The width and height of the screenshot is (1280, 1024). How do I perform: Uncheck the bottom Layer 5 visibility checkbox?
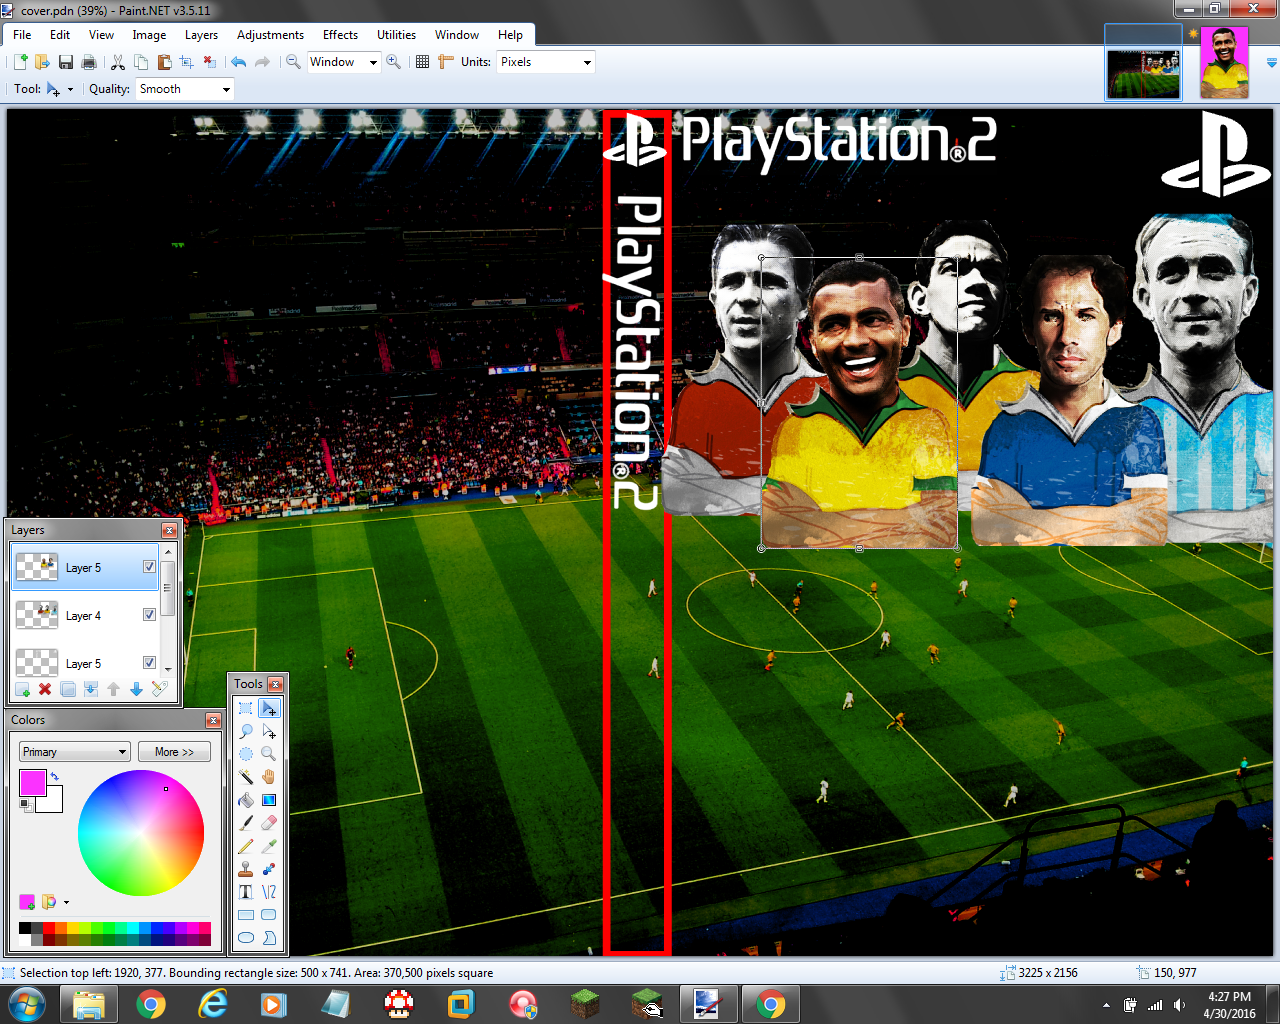[x=148, y=662]
